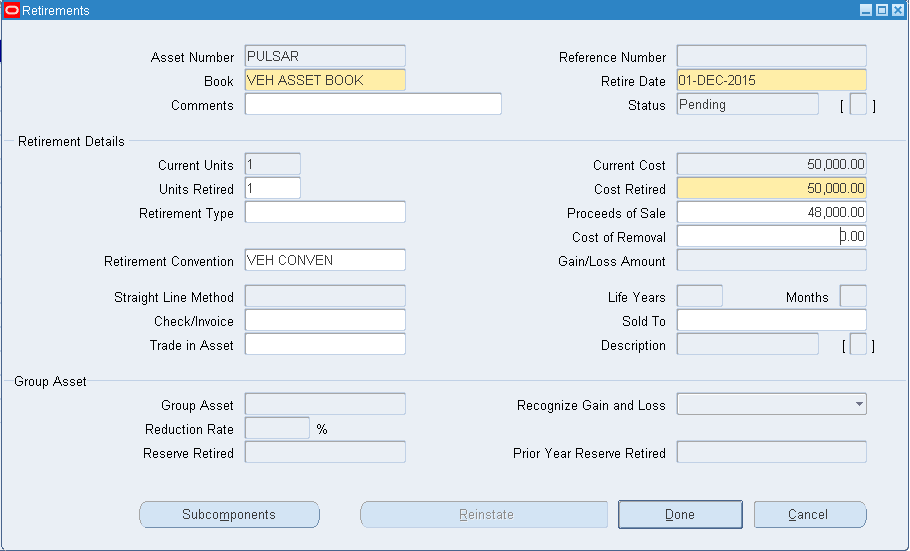Focus the Comments input field

click(372, 105)
